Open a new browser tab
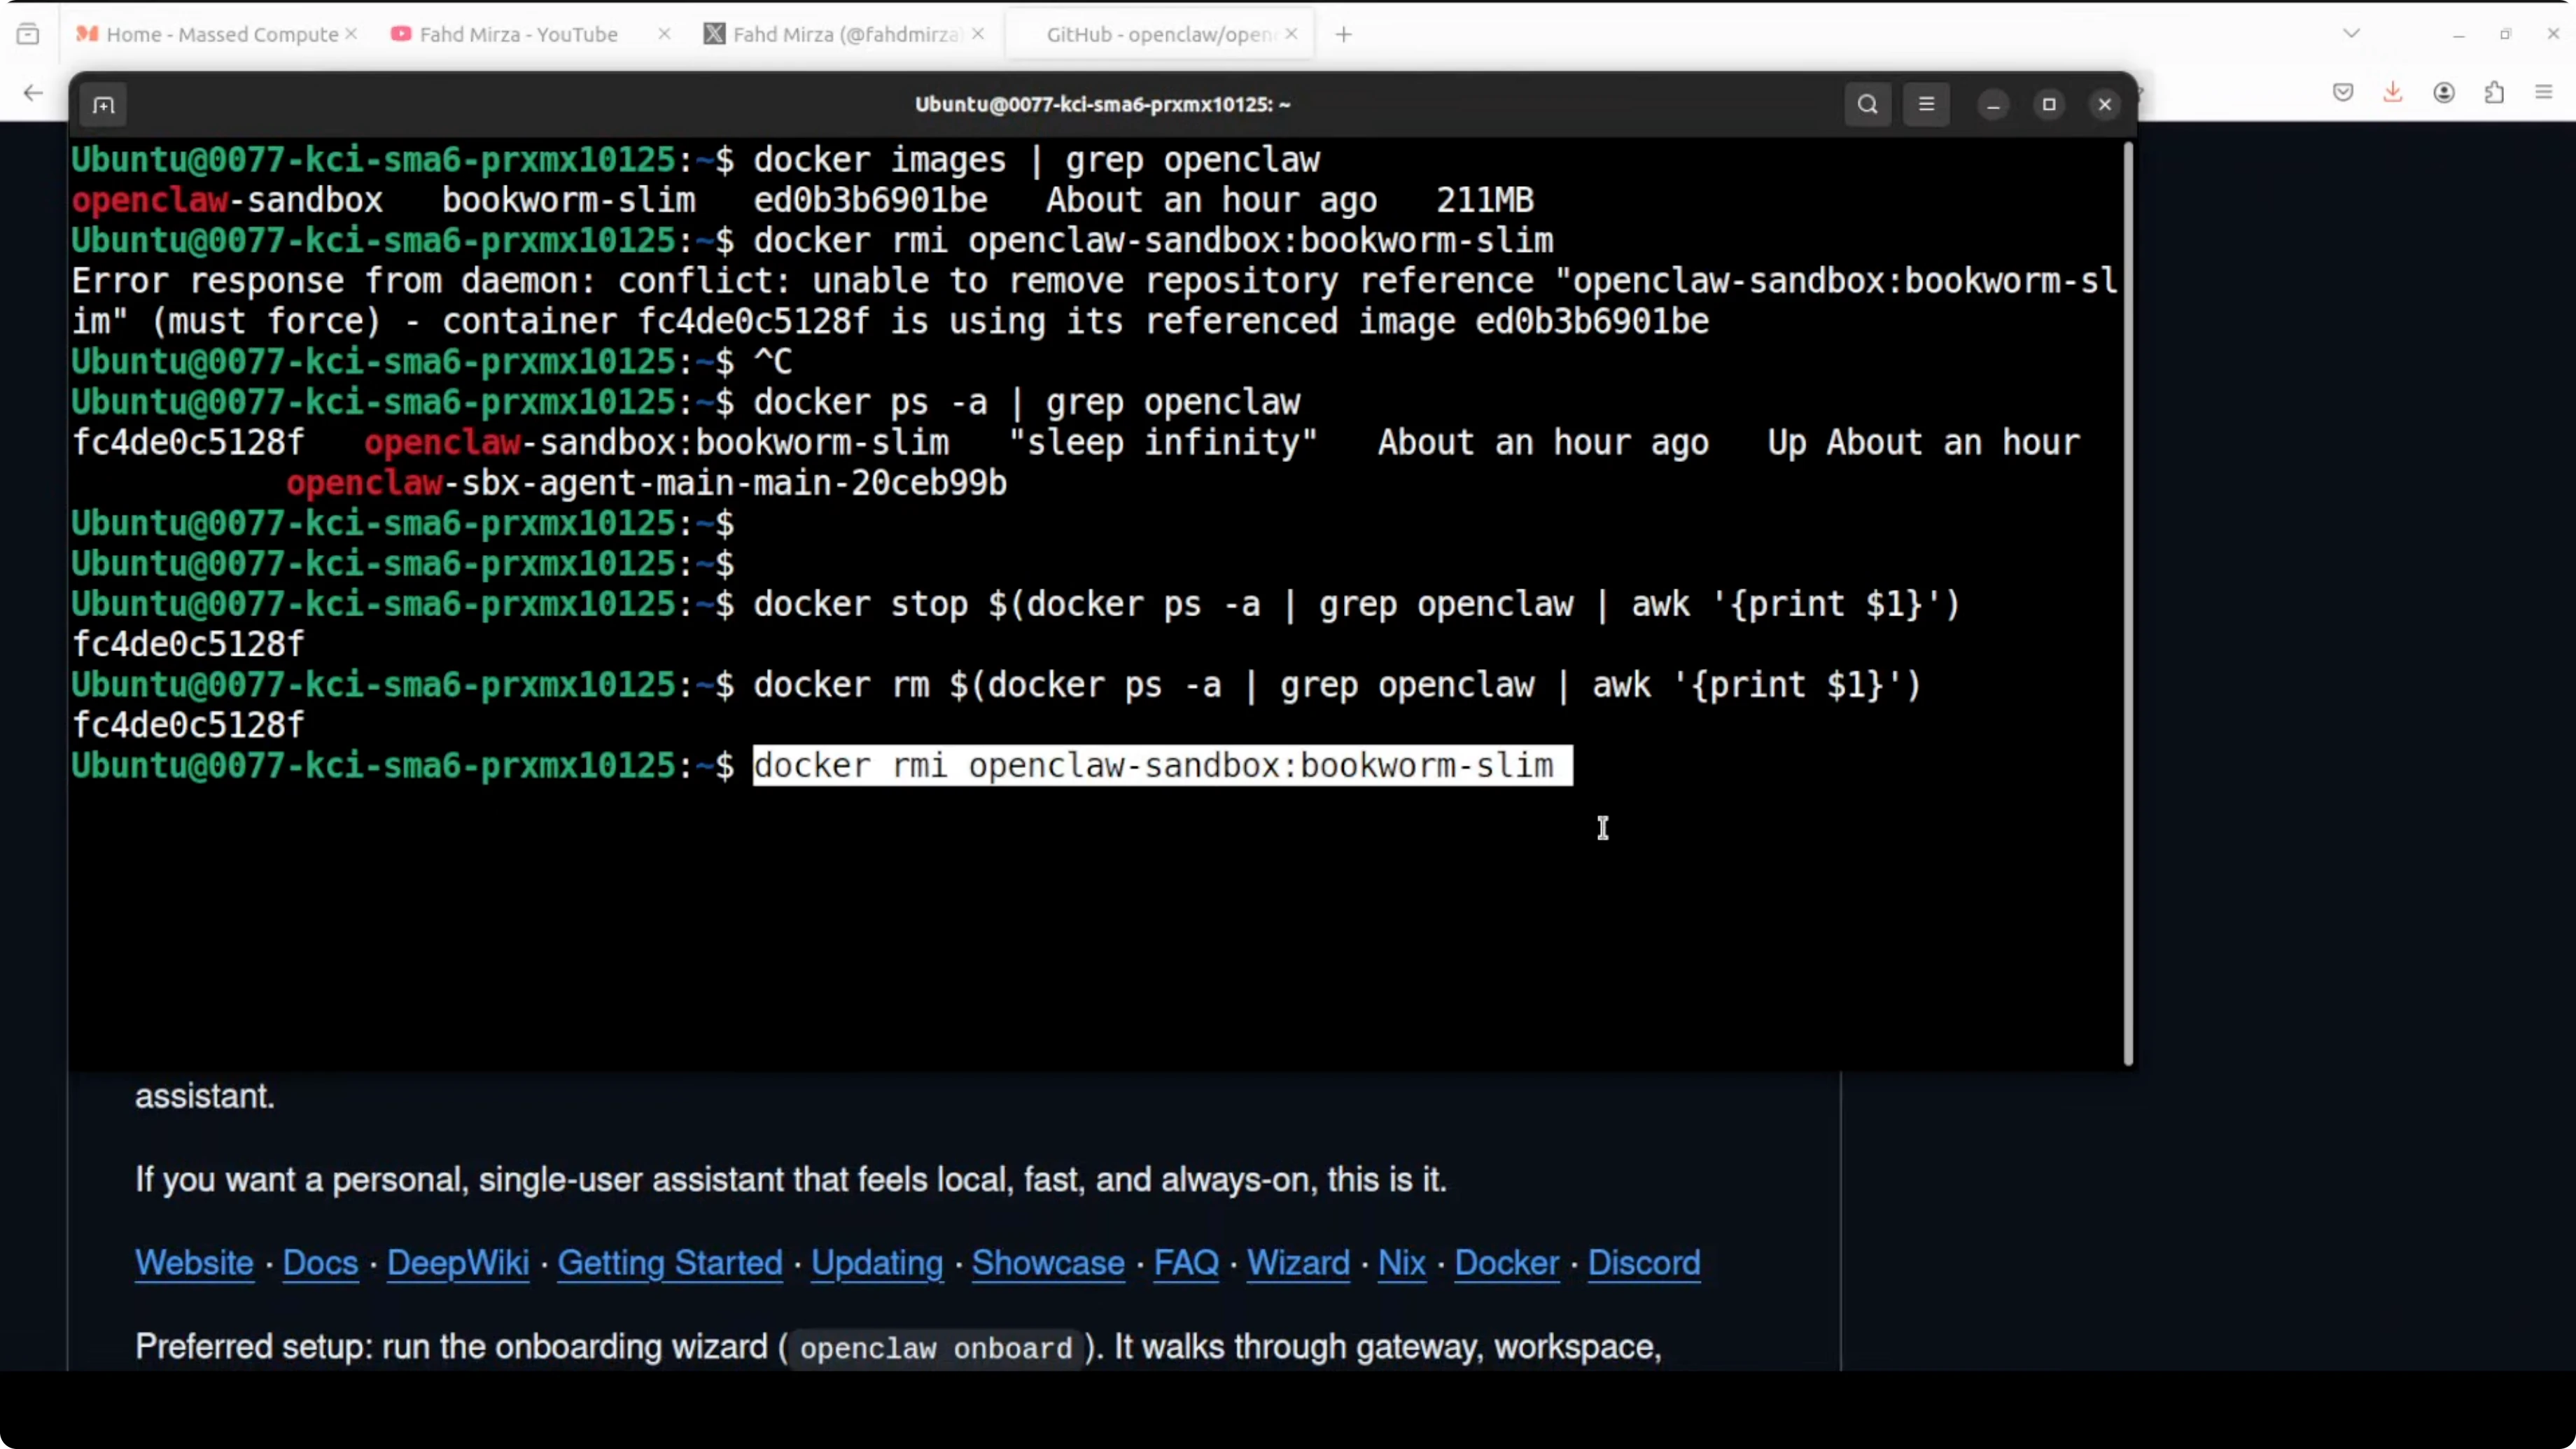 (1343, 35)
